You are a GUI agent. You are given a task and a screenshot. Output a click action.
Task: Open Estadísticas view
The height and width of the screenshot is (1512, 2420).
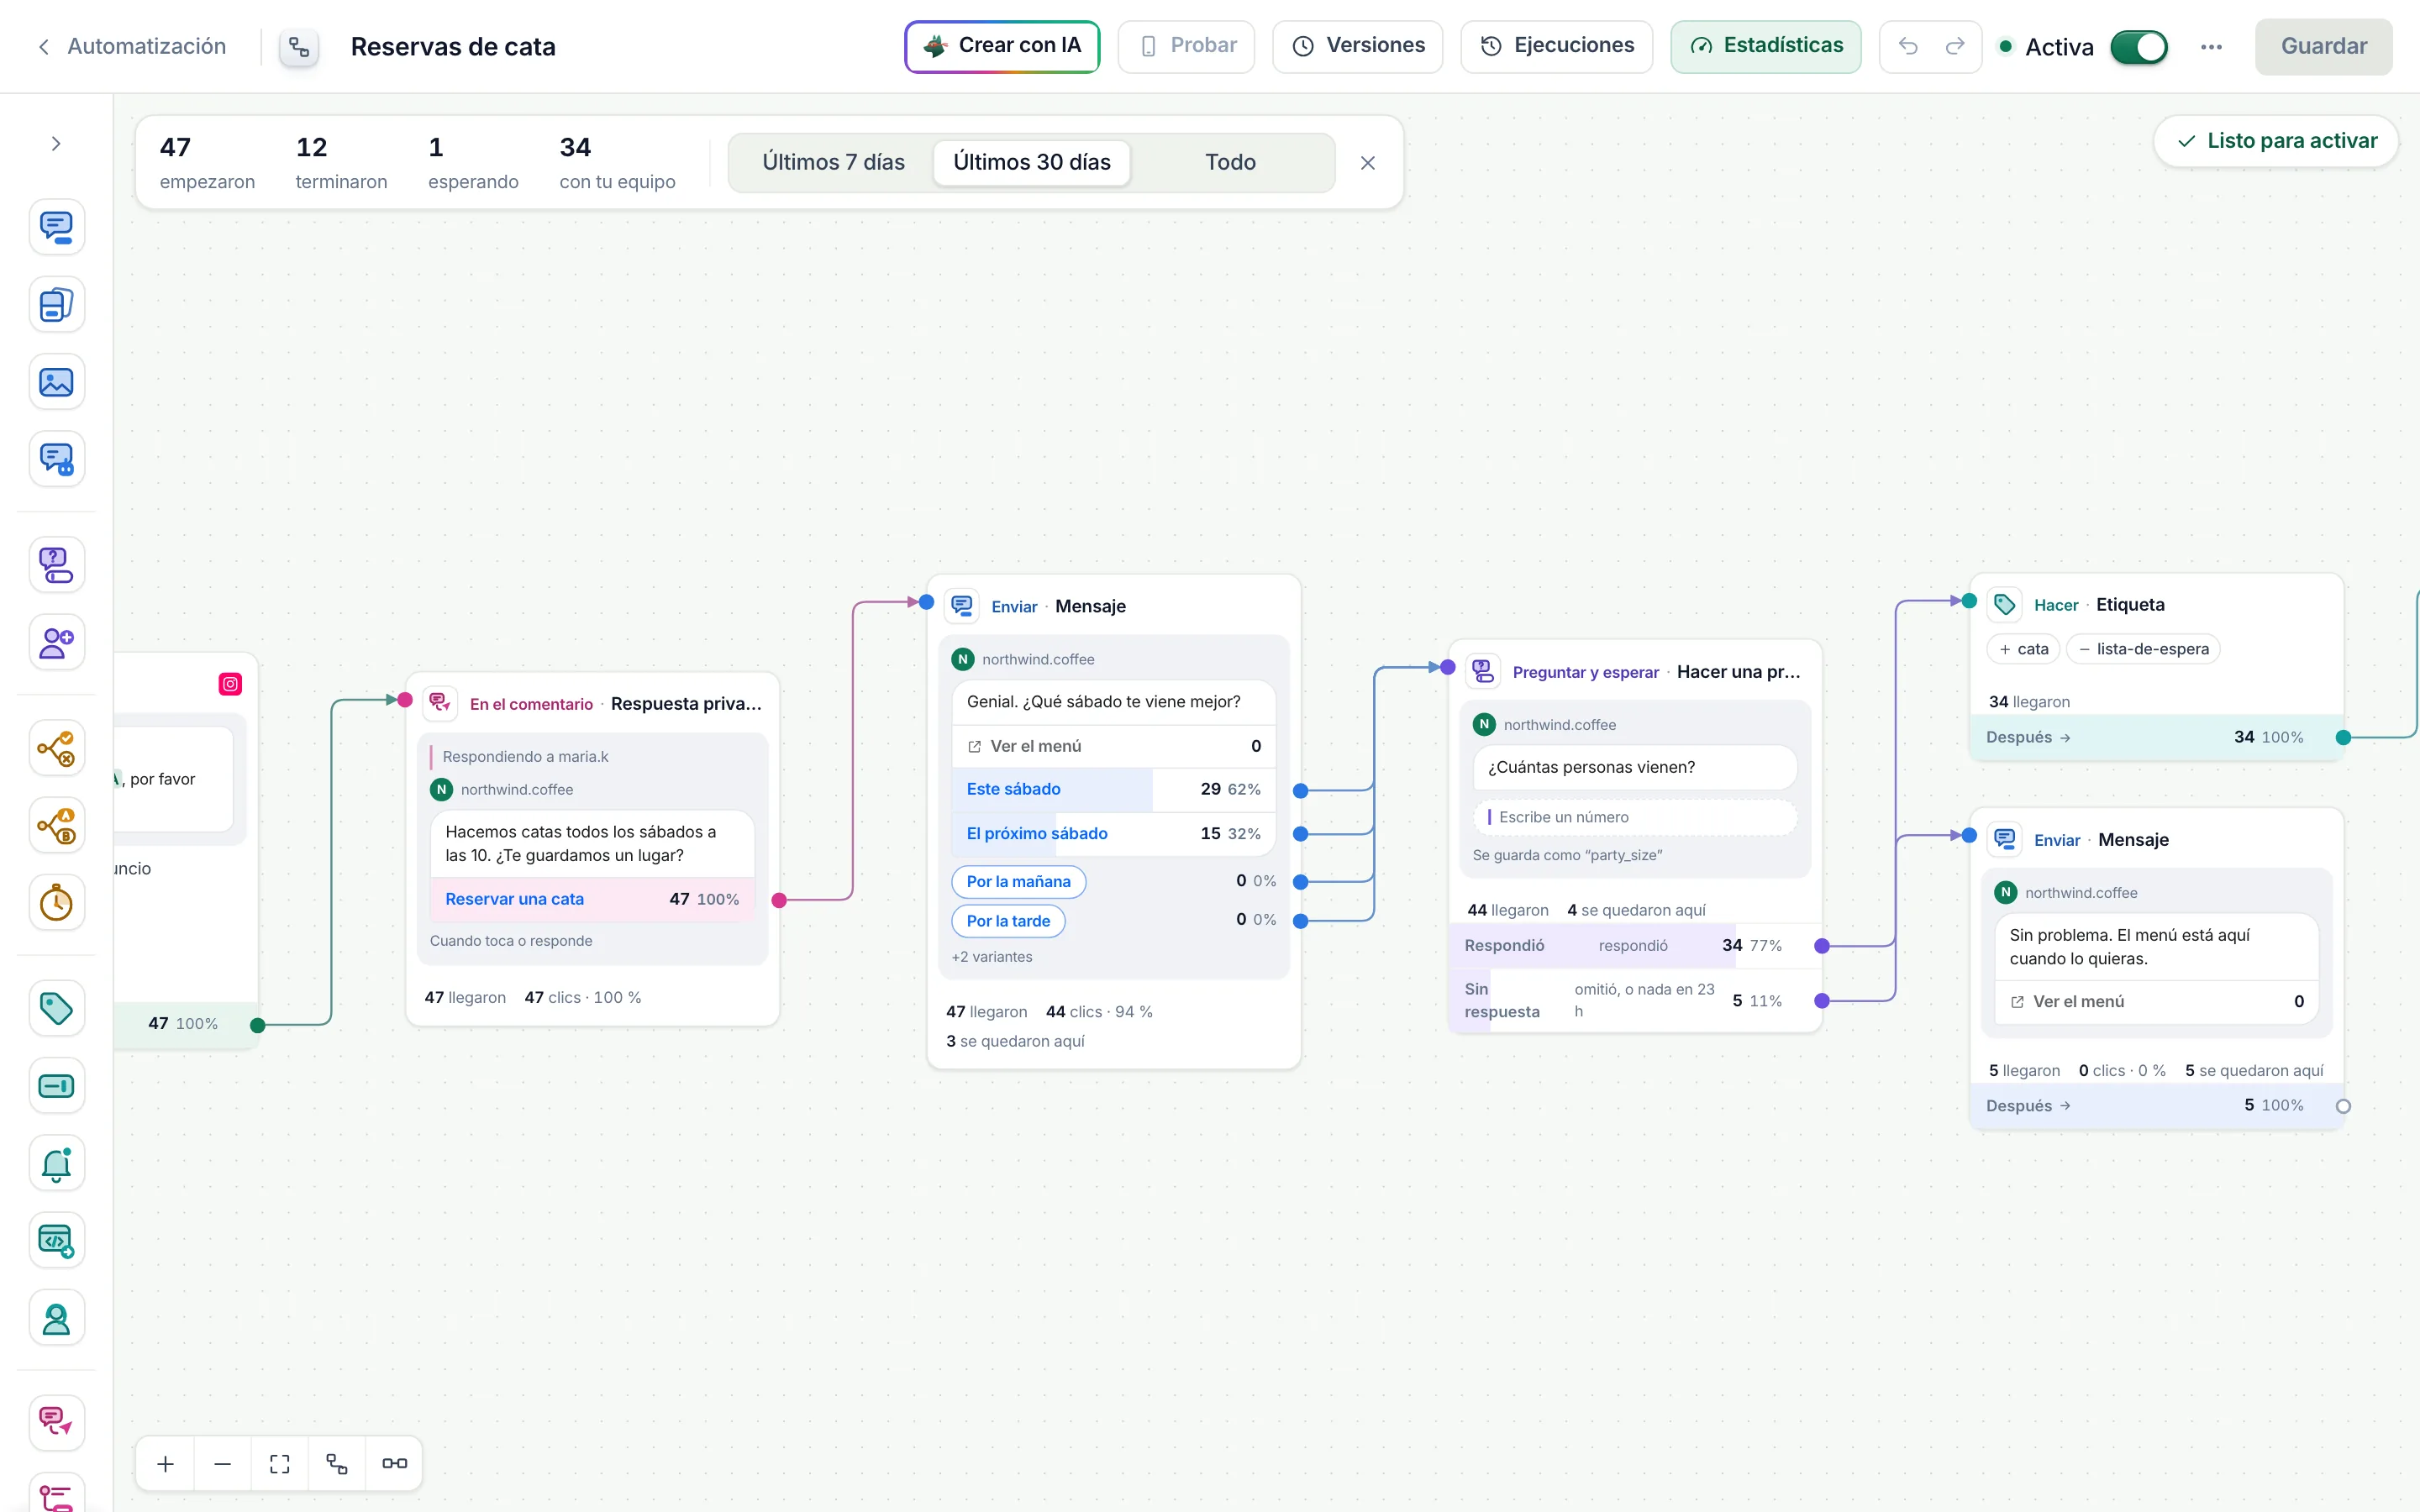click(1766, 46)
